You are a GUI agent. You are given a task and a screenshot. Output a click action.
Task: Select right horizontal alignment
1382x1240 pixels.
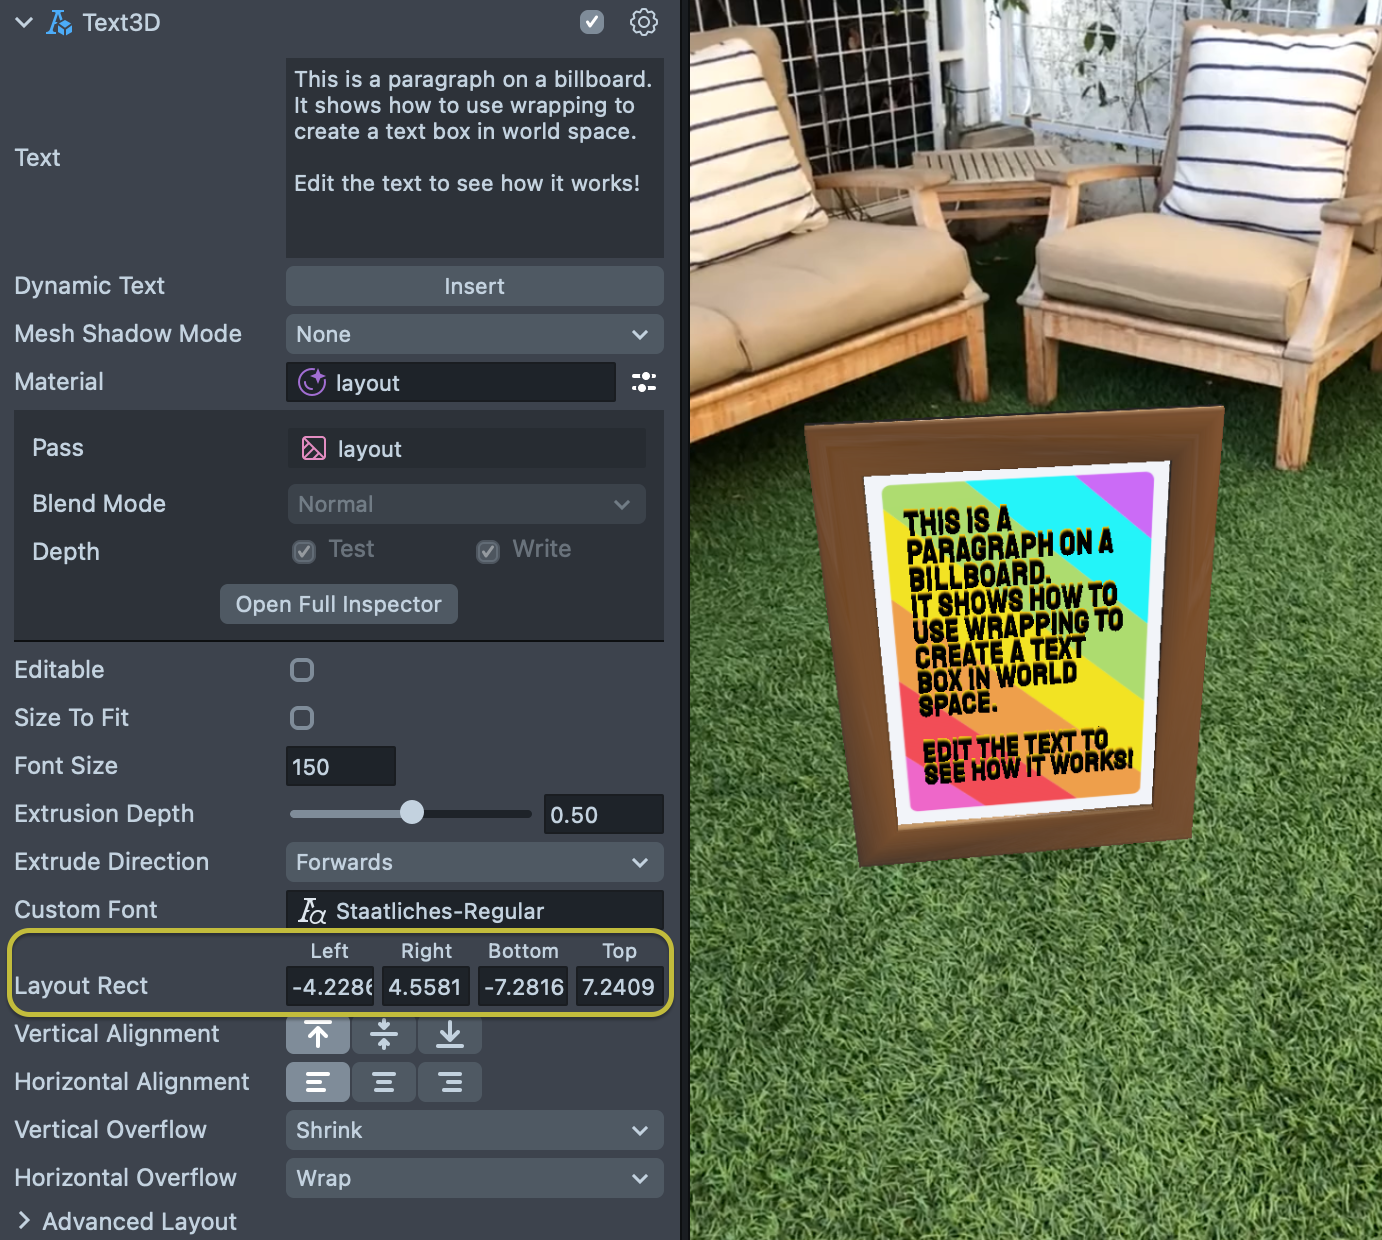tap(450, 1082)
